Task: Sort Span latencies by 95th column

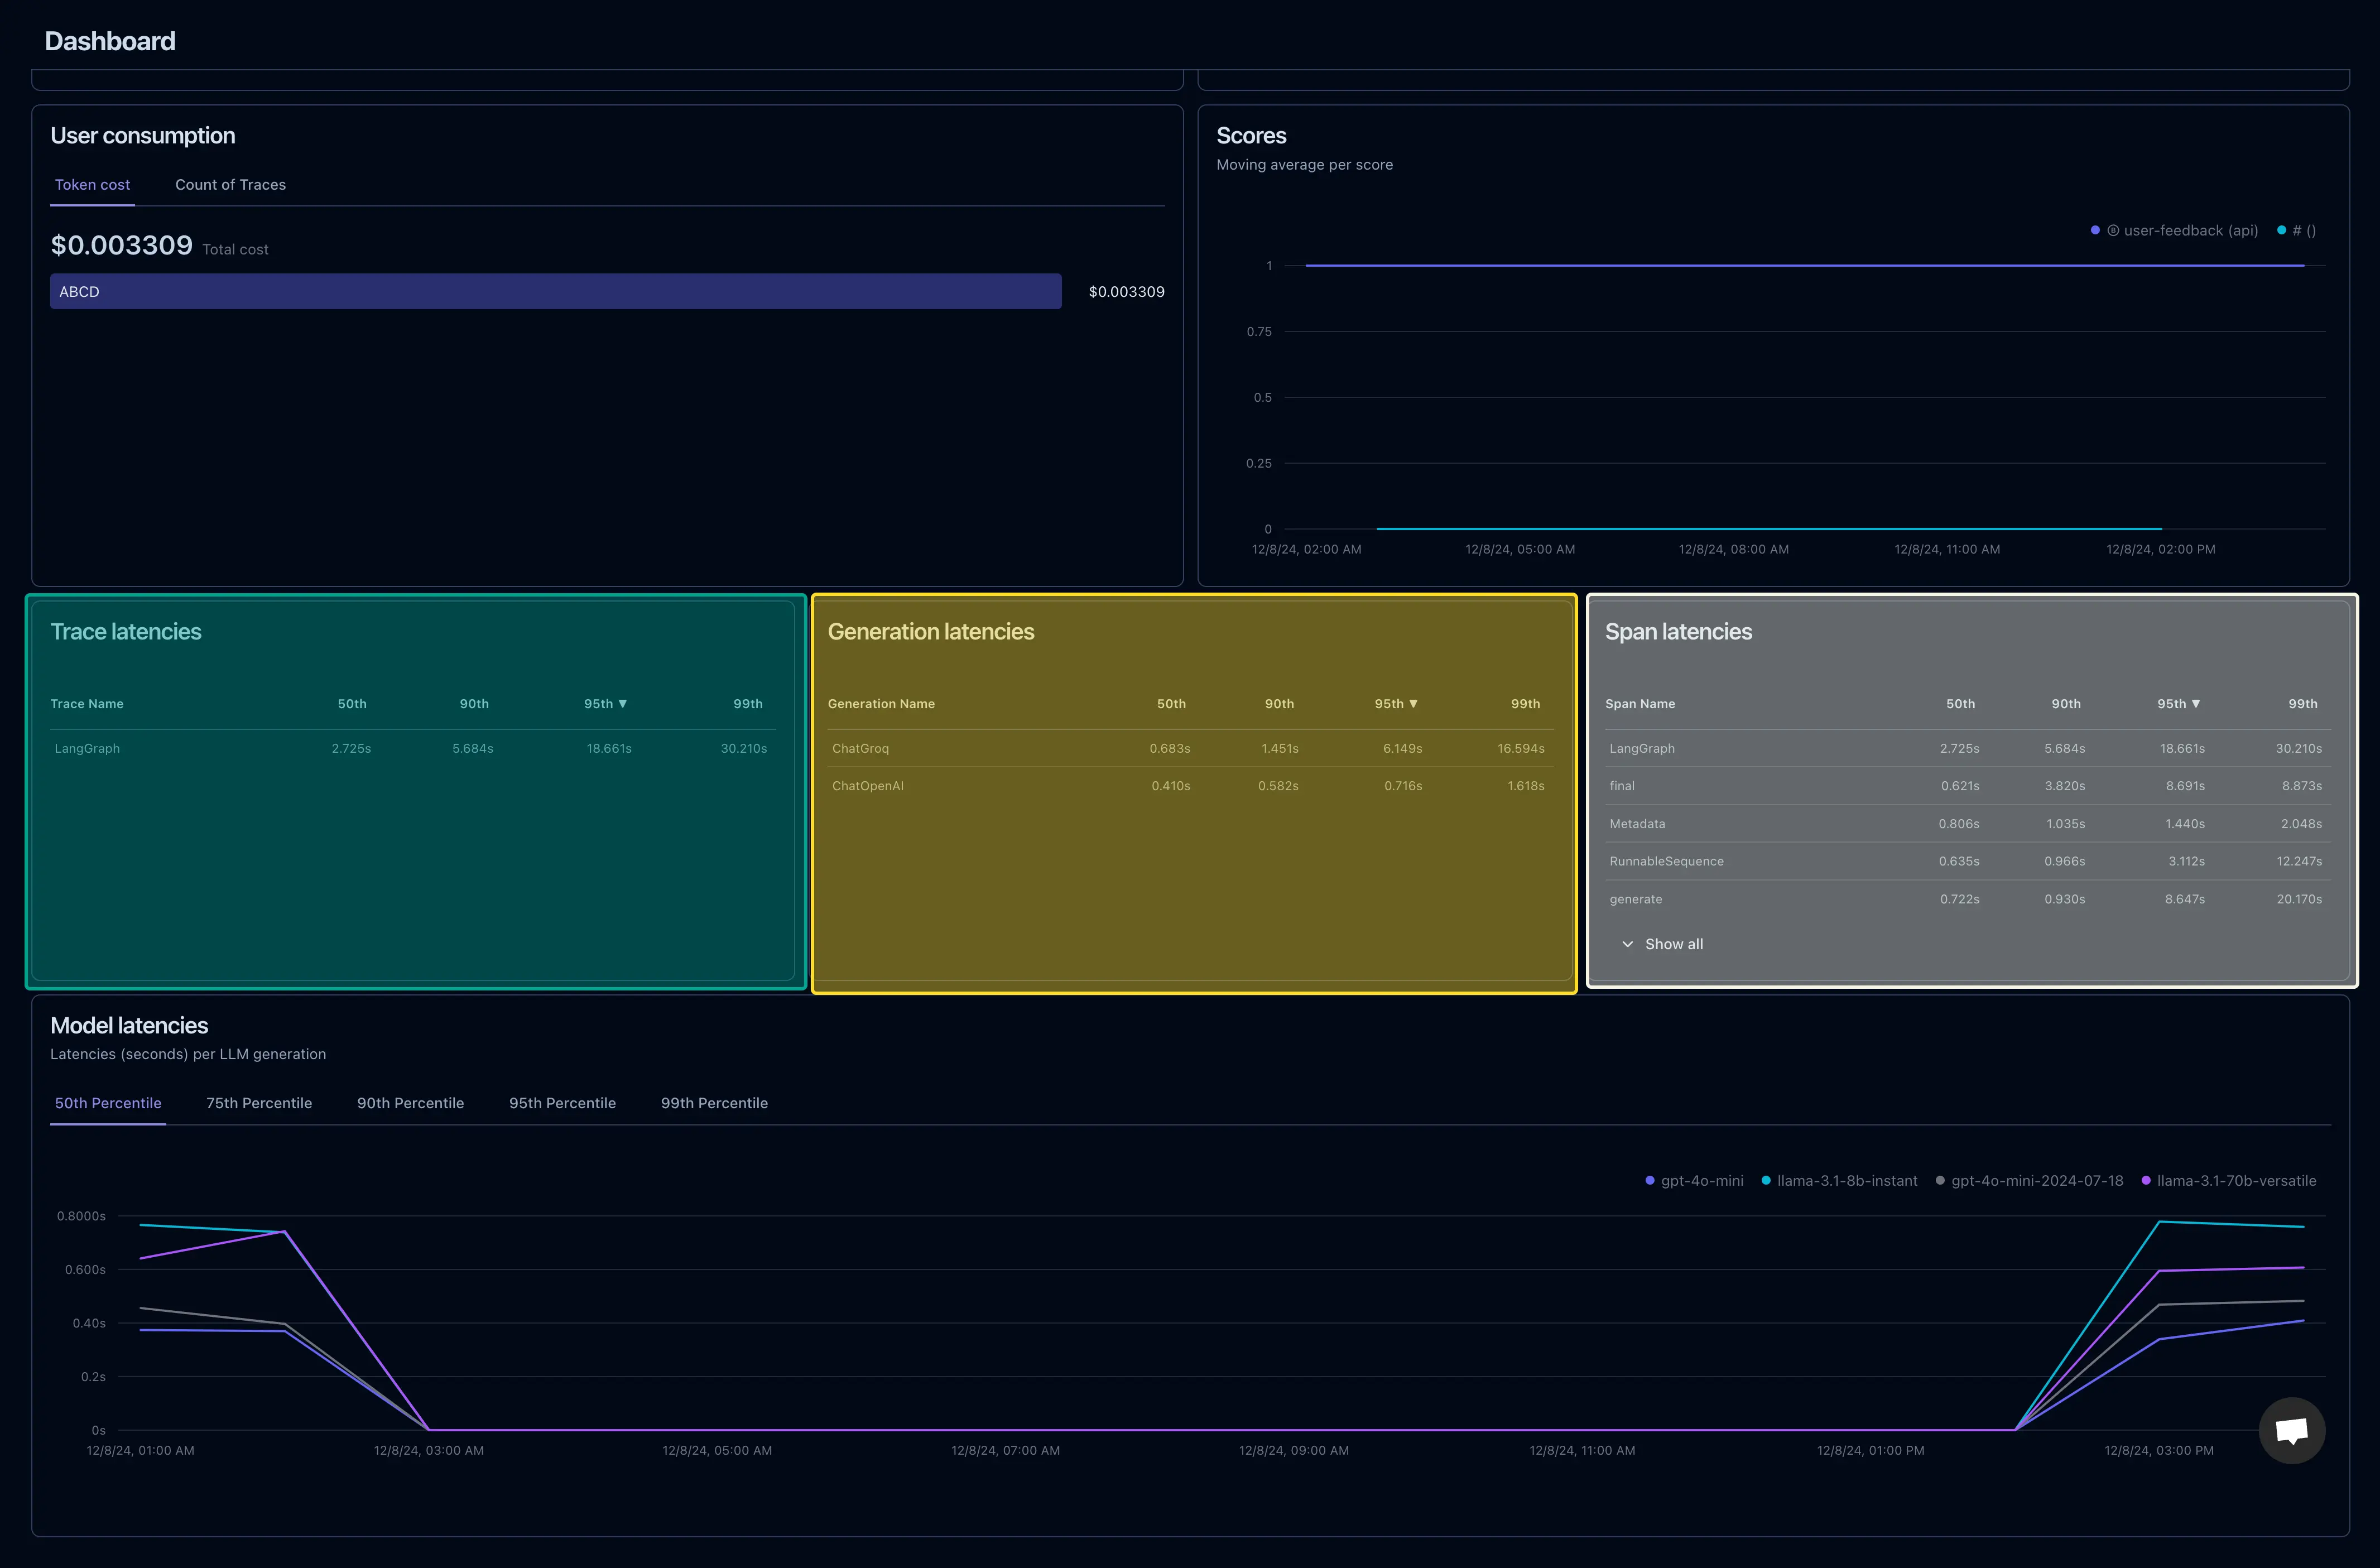Action: click(x=2178, y=704)
